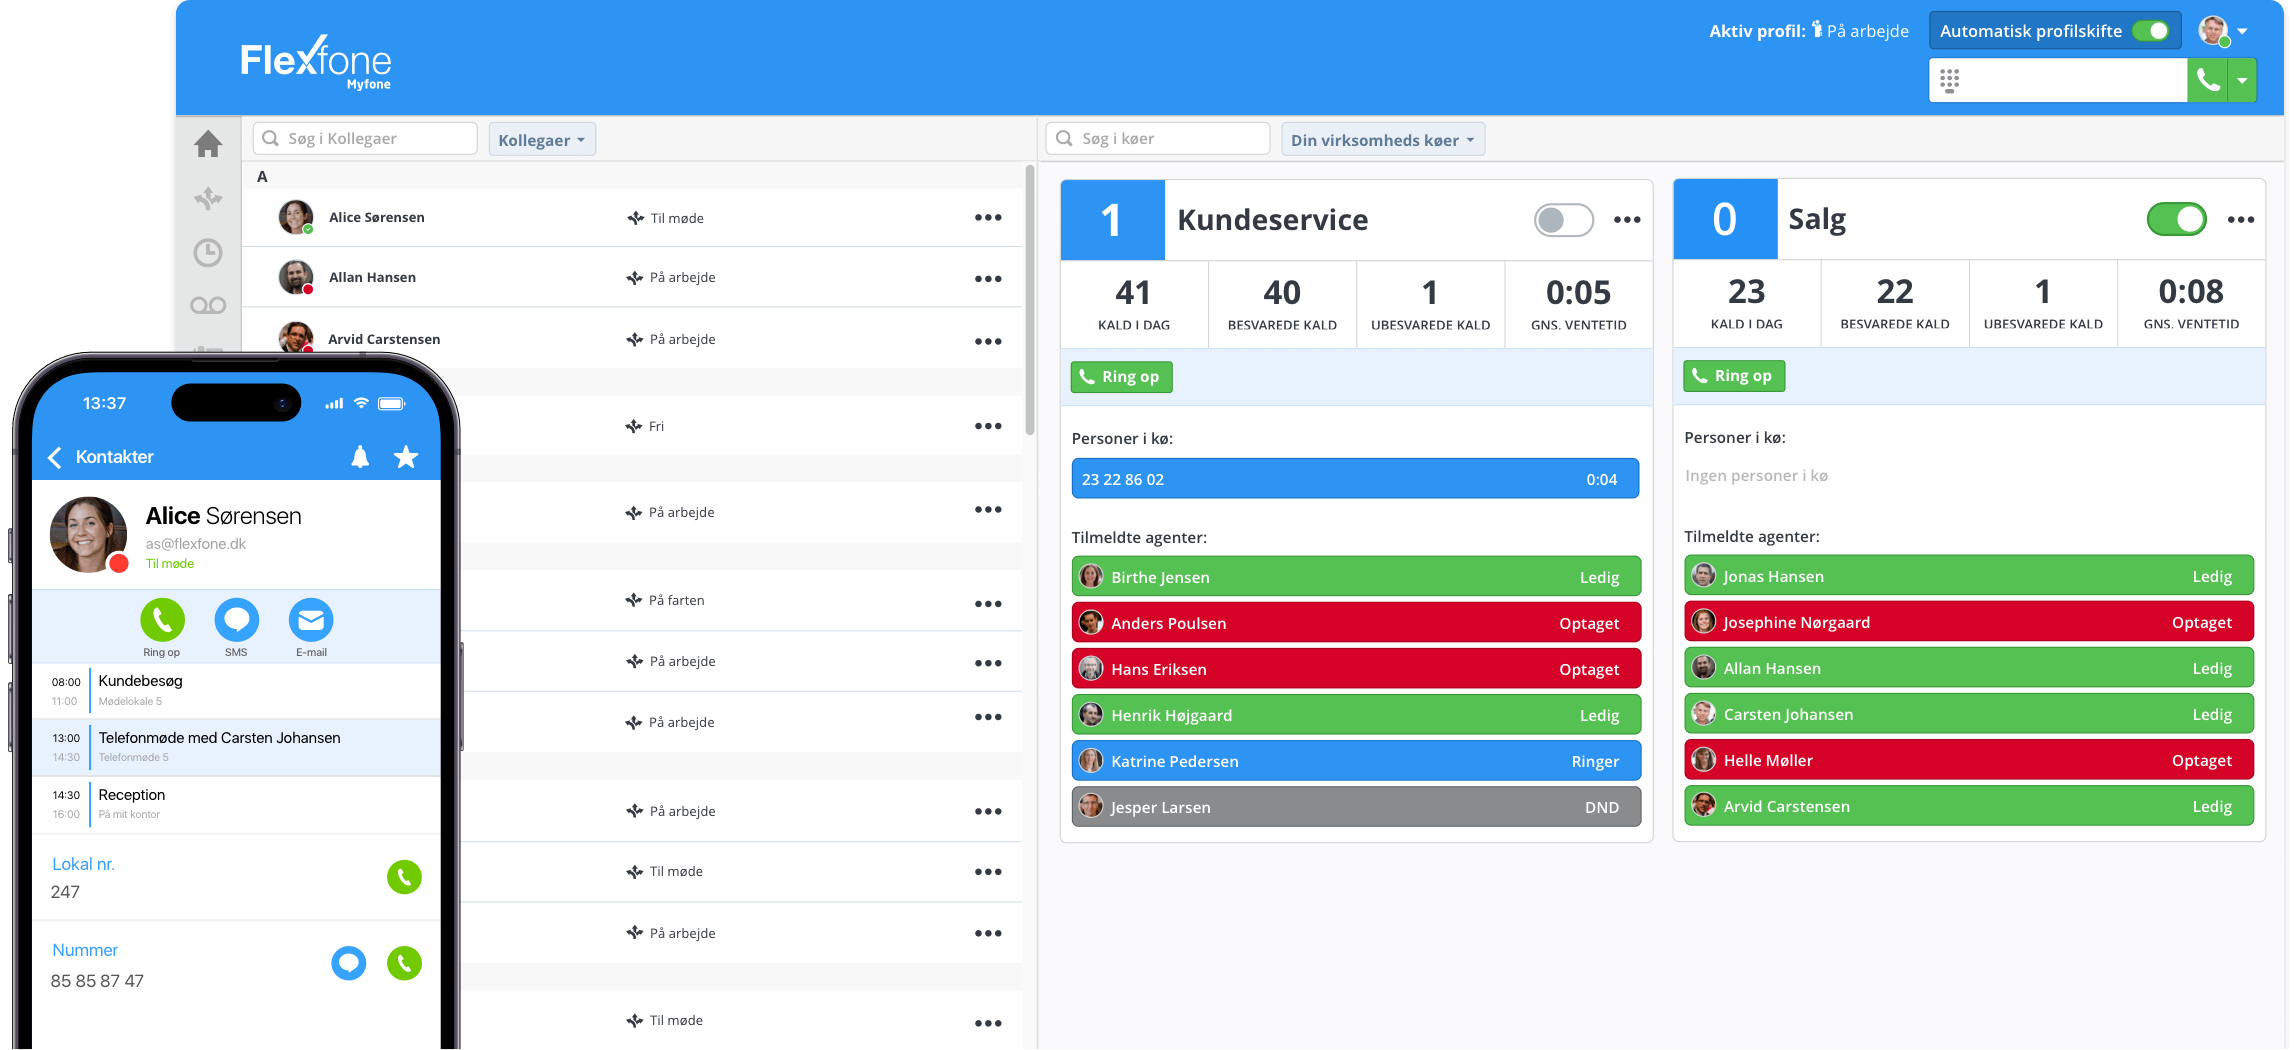Select agent Jesper Larsen
The width and height of the screenshot is (2294, 1050).
(1356, 807)
